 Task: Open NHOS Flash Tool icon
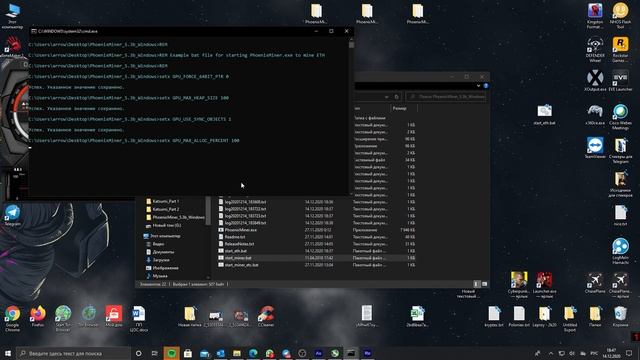[620, 16]
